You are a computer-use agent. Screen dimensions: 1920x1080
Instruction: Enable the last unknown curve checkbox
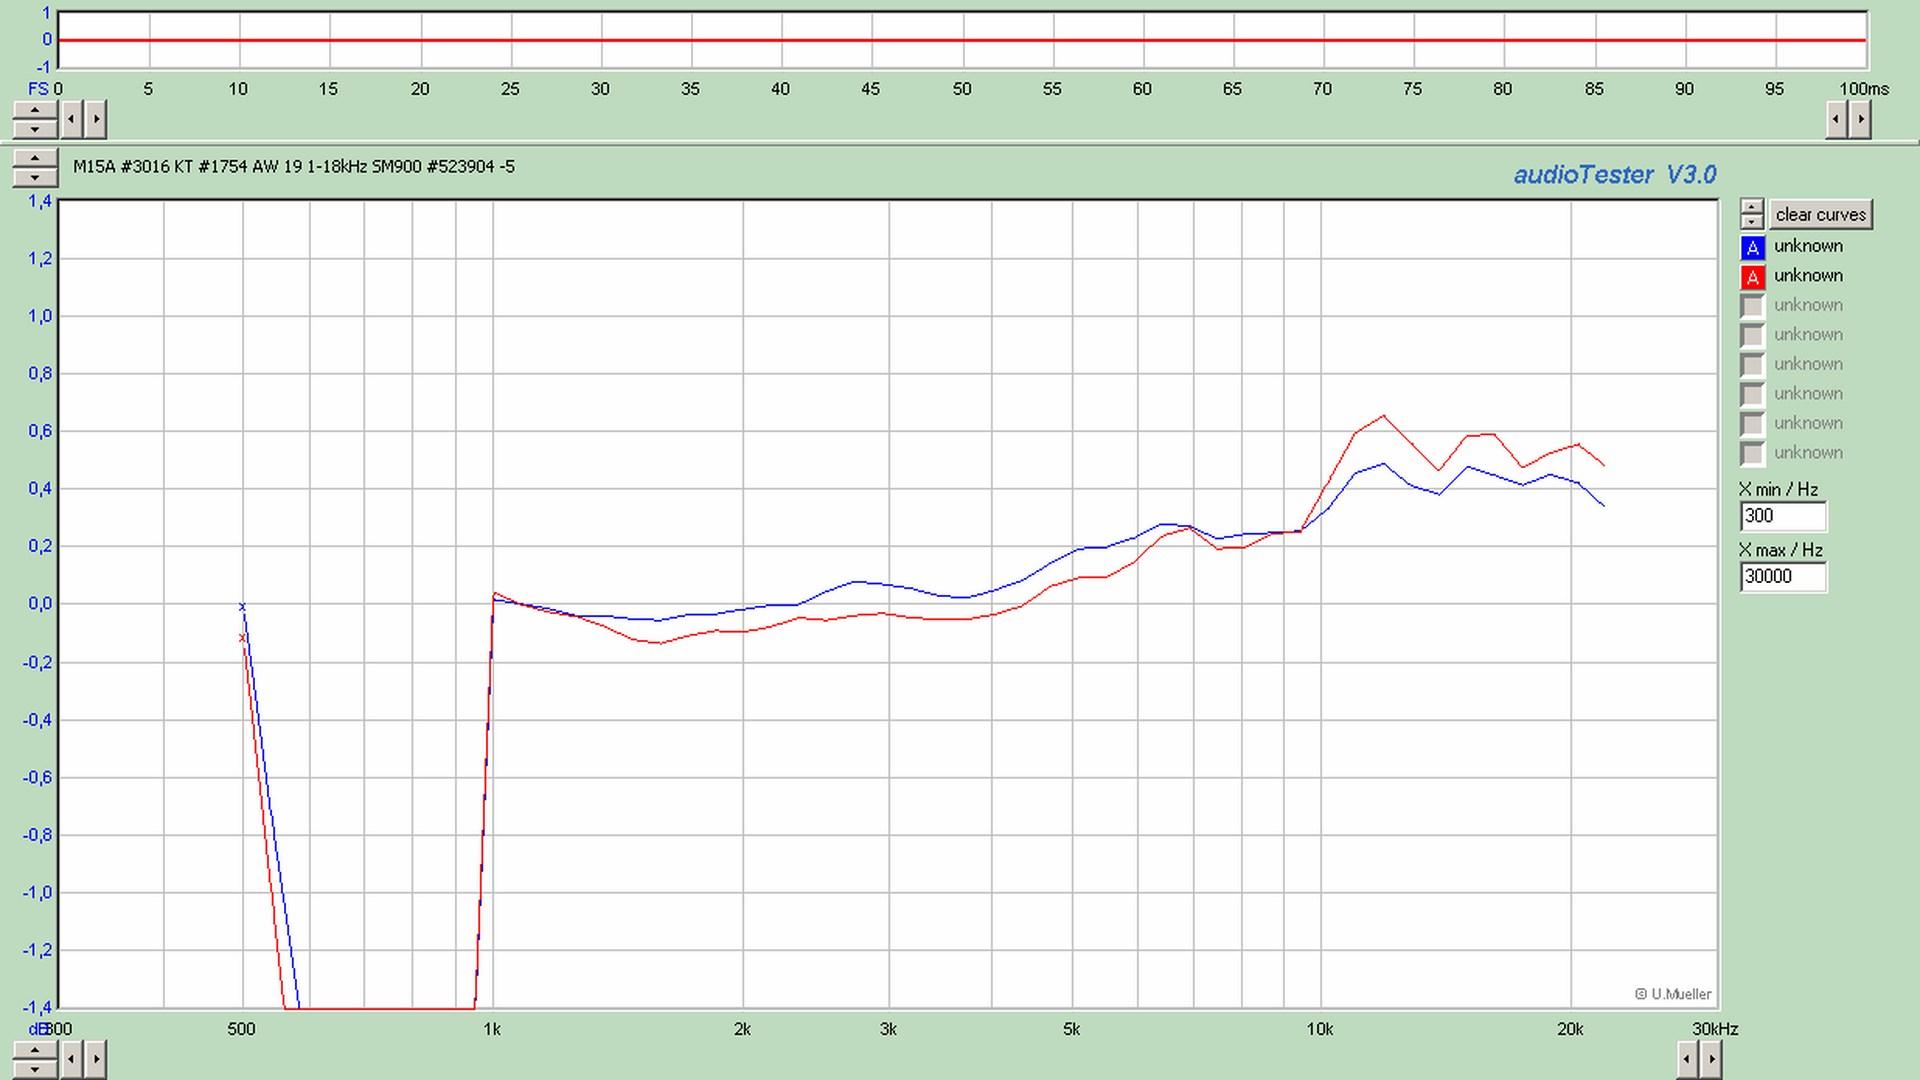1752,453
